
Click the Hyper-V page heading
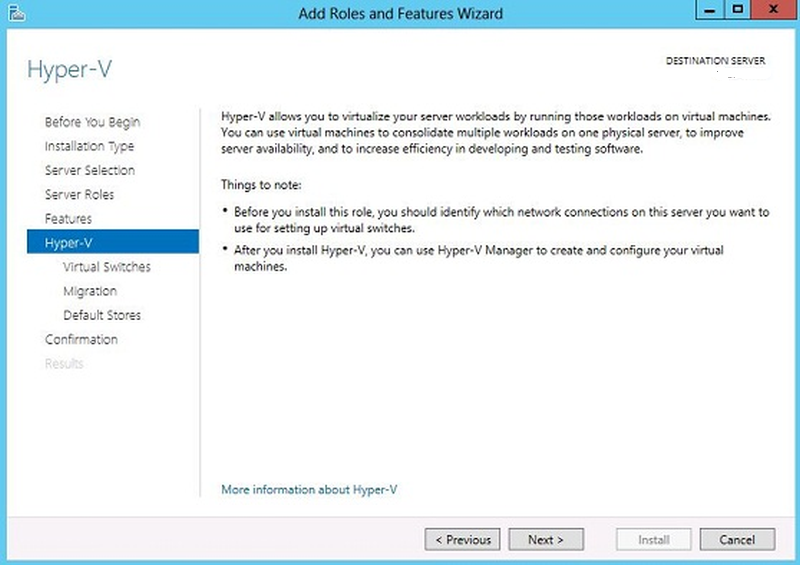click(x=69, y=69)
